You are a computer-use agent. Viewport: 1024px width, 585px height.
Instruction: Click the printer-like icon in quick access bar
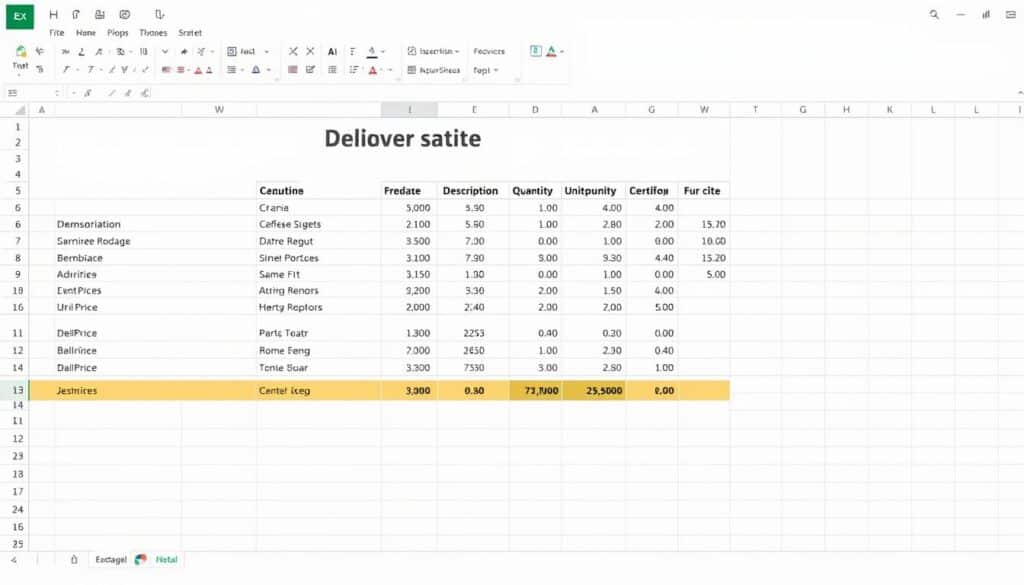pos(99,14)
